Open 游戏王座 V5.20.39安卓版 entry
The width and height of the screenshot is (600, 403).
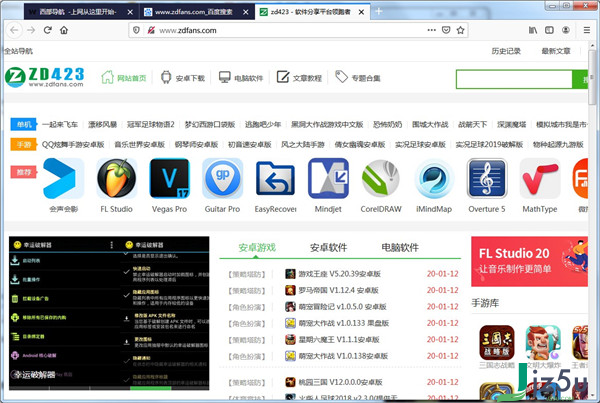point(339,274)
